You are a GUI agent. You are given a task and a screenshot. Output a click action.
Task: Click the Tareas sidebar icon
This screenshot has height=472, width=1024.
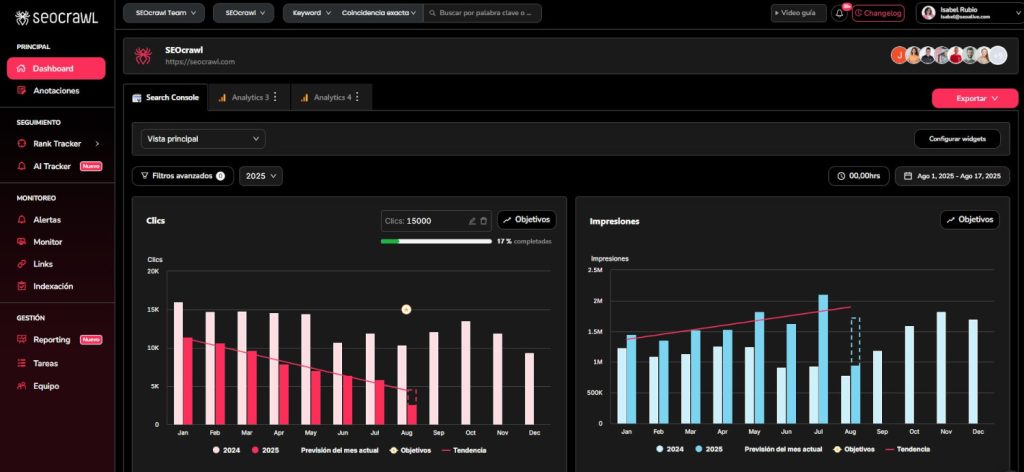[22, 364]
